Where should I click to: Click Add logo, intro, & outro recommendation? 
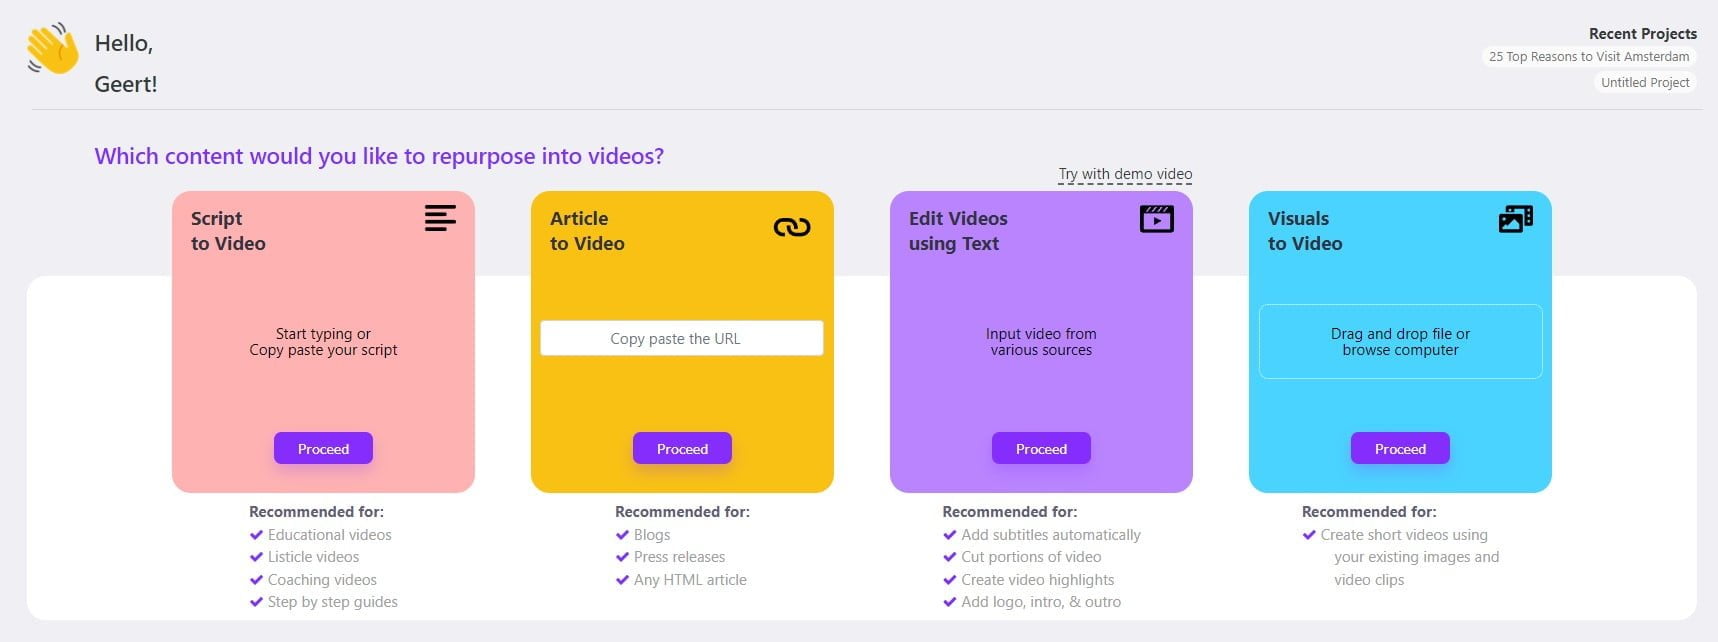click(x=1032, y=602)
